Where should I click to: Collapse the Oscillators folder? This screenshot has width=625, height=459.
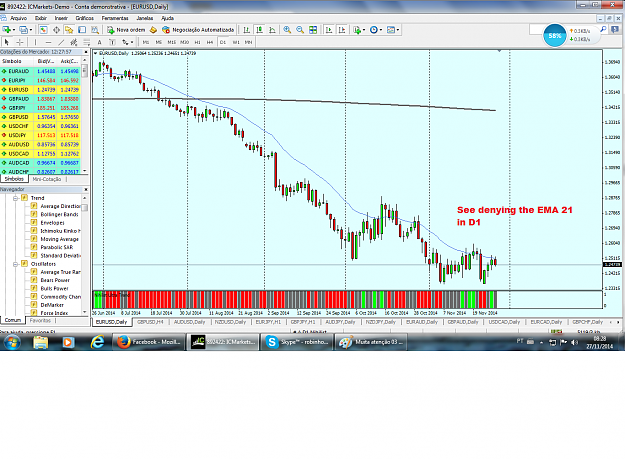coord(16,264)
